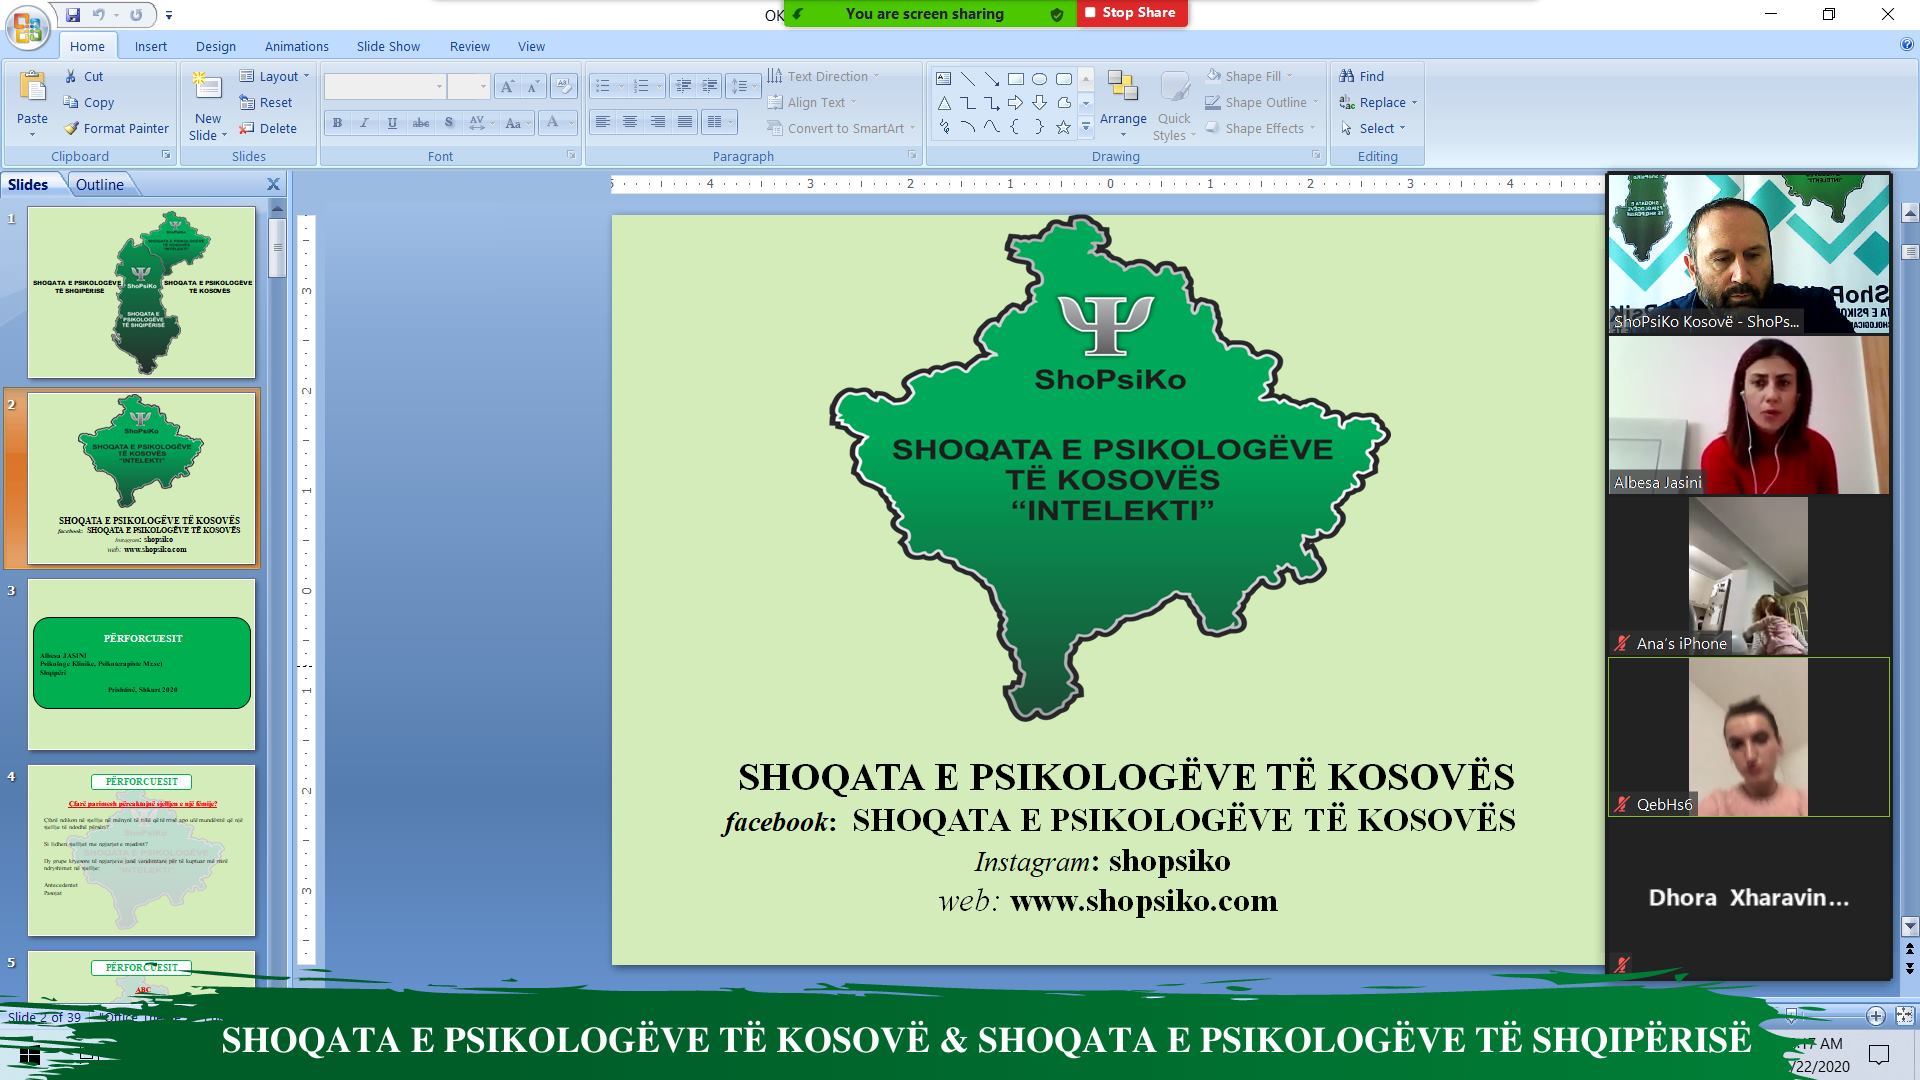Screen dimensions: 1920x1080
Task: Open PowerPoint Help question mark
Action: point(1906,44)
